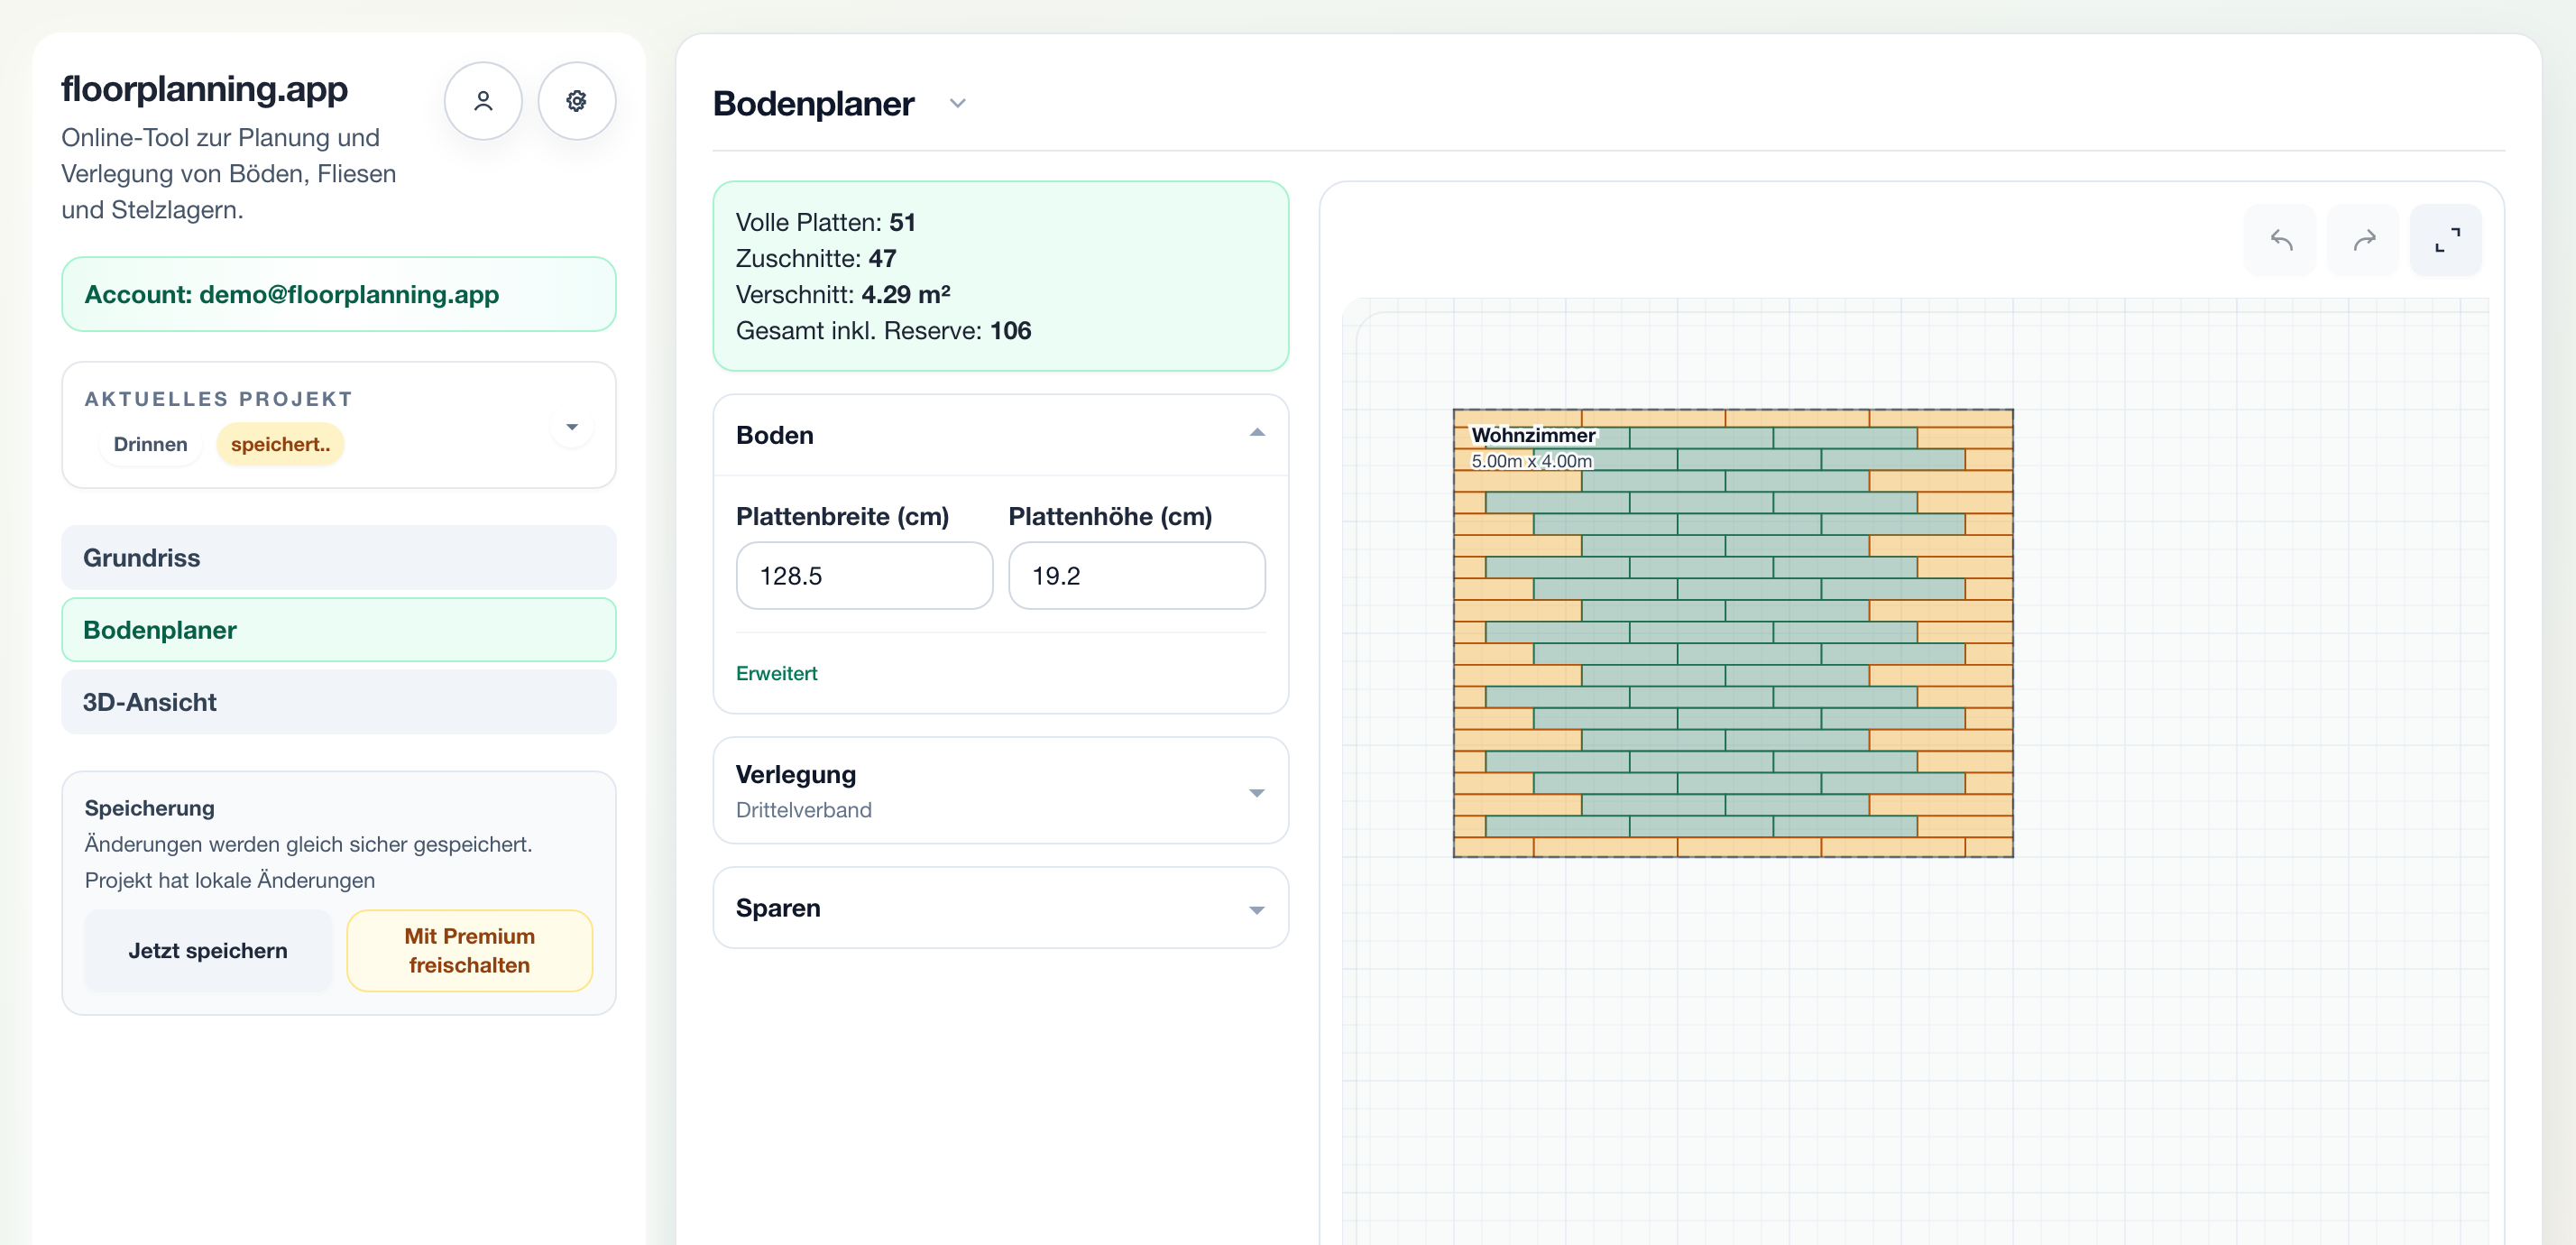
Task: Click the Jetzt speichern button
Action: pyautogui.click(x=208, y=951)
